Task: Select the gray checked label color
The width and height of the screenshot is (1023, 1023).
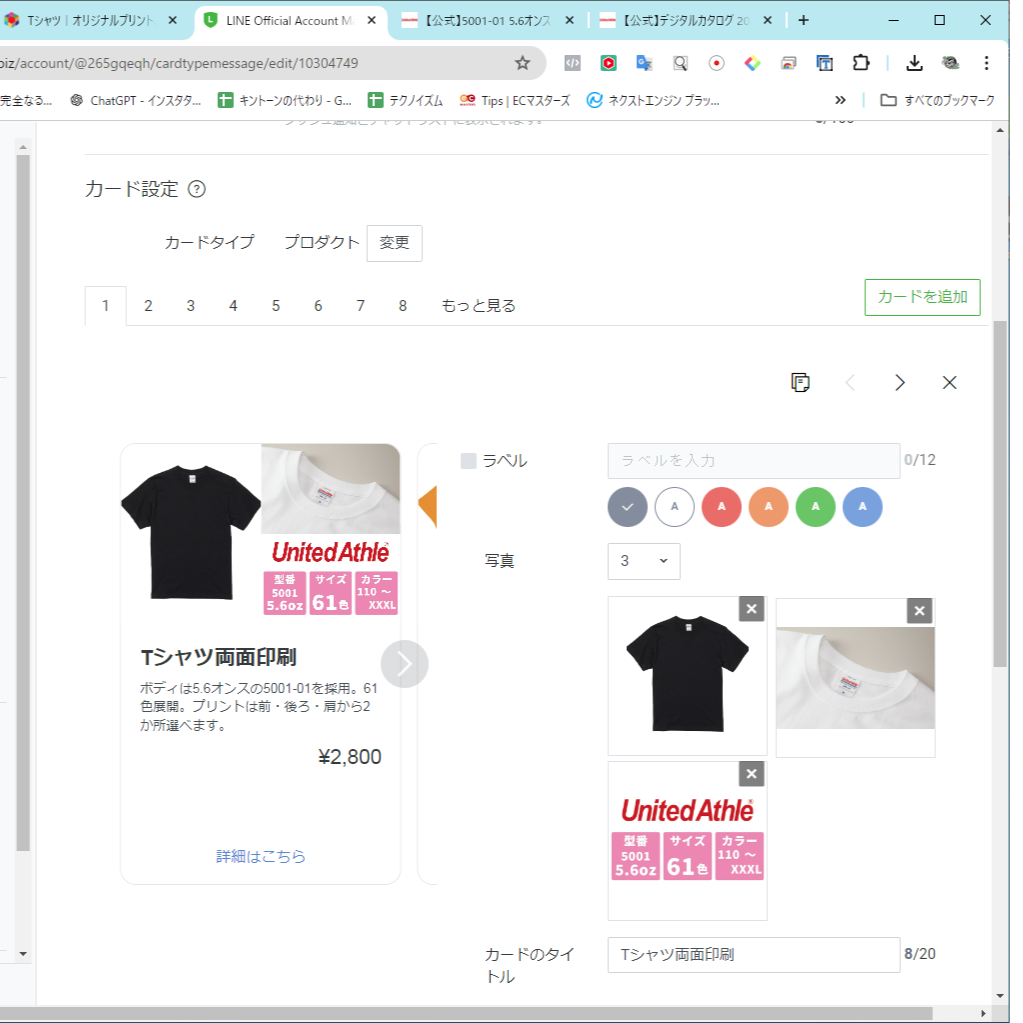Action: pos(628,506)
